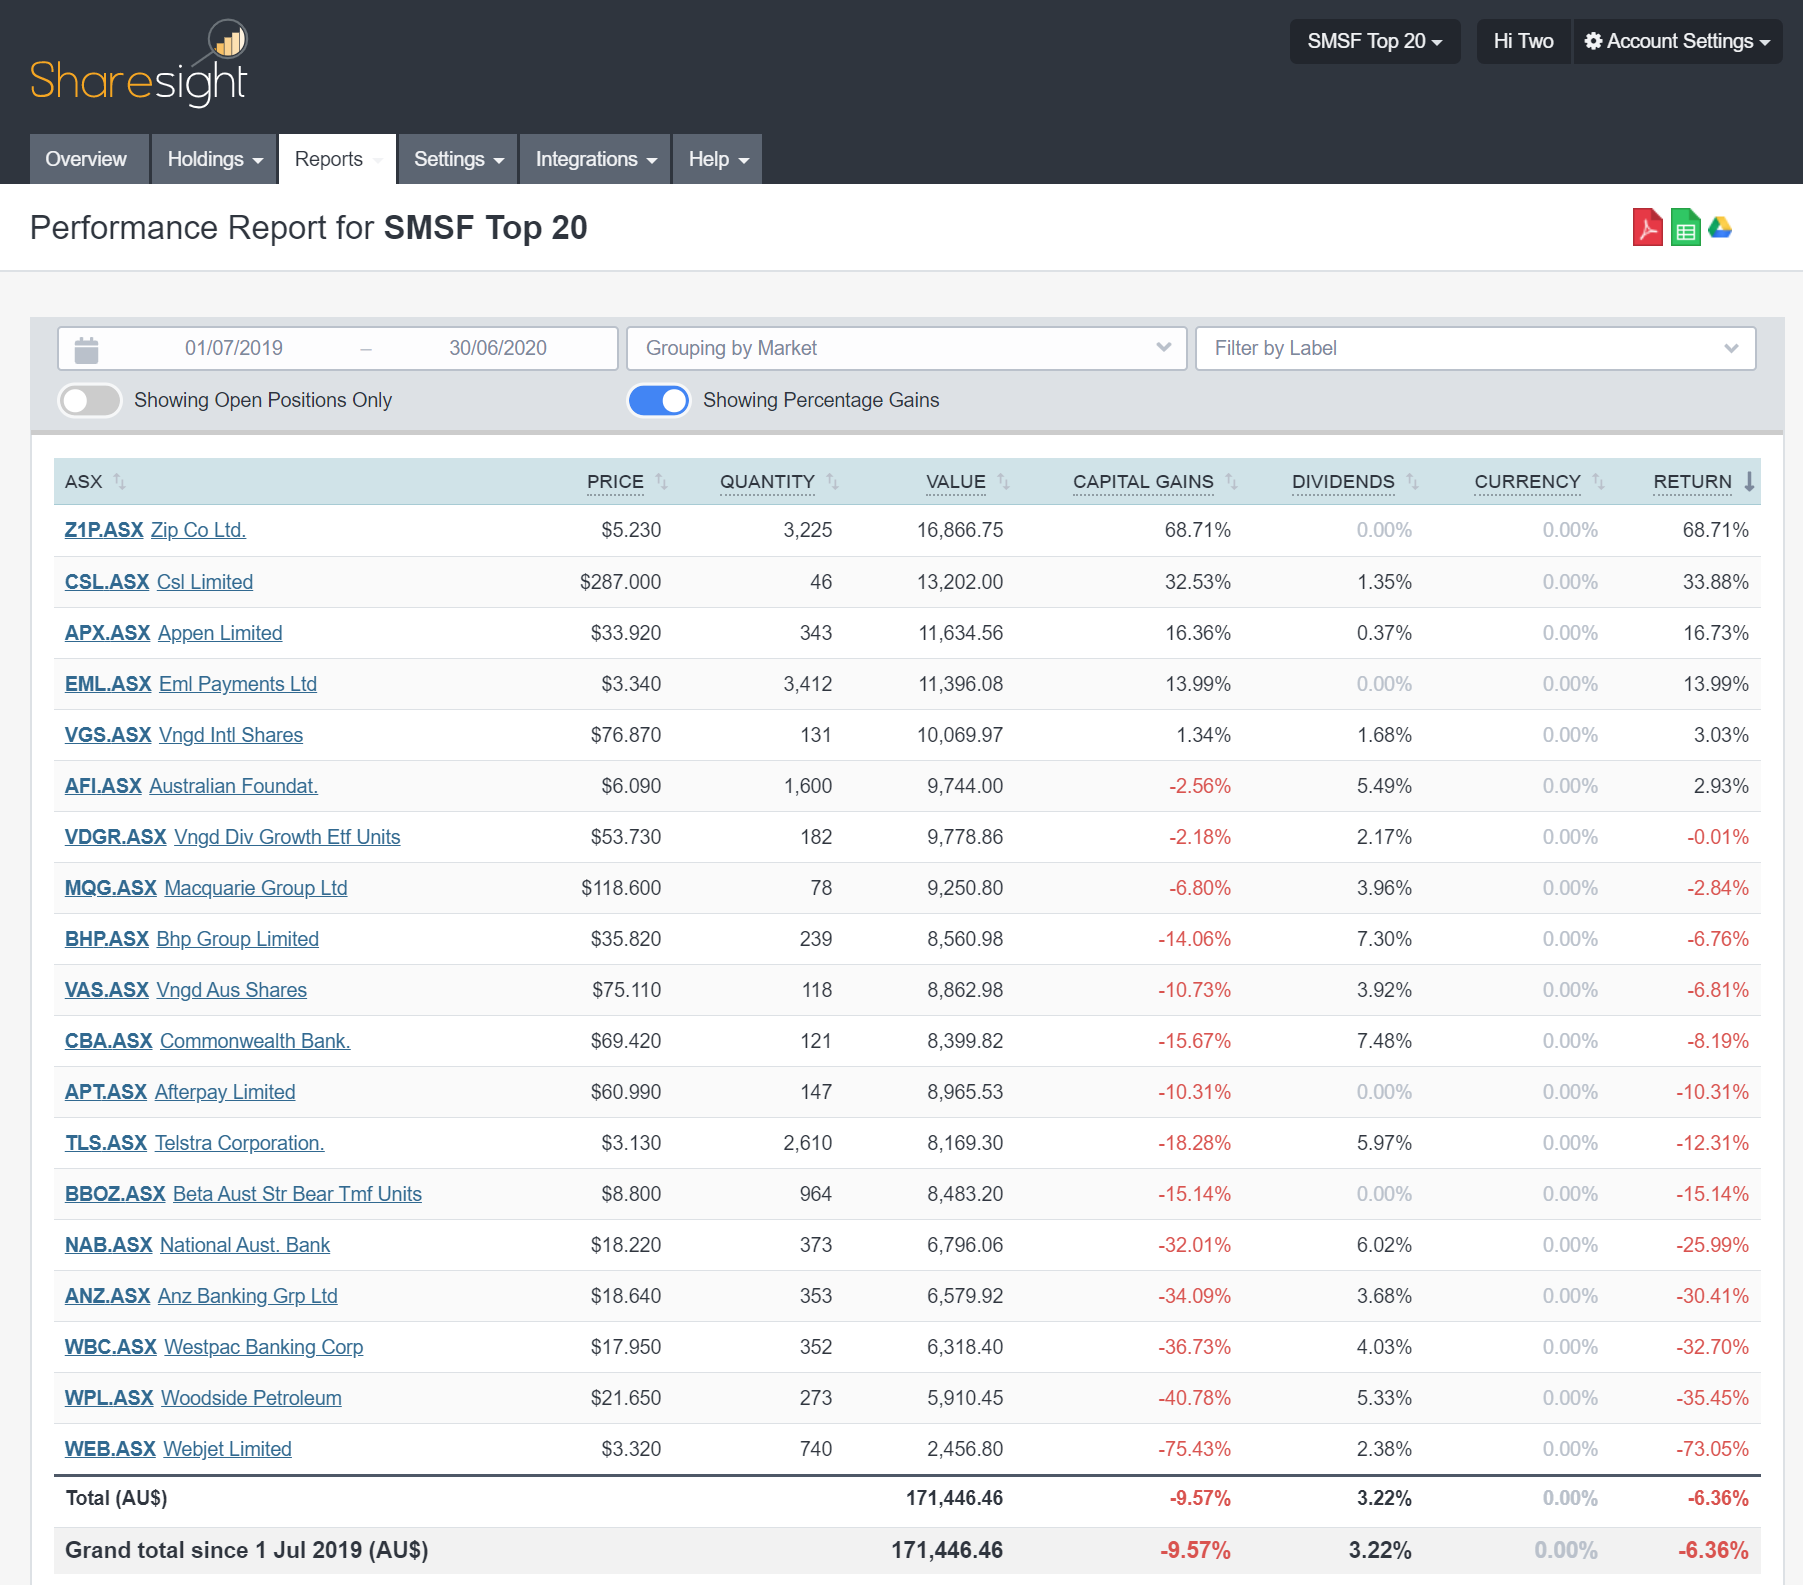1803x1585 pixels.
Task: Select Zip Co return value 68.71%
Action: (1715, 531)
